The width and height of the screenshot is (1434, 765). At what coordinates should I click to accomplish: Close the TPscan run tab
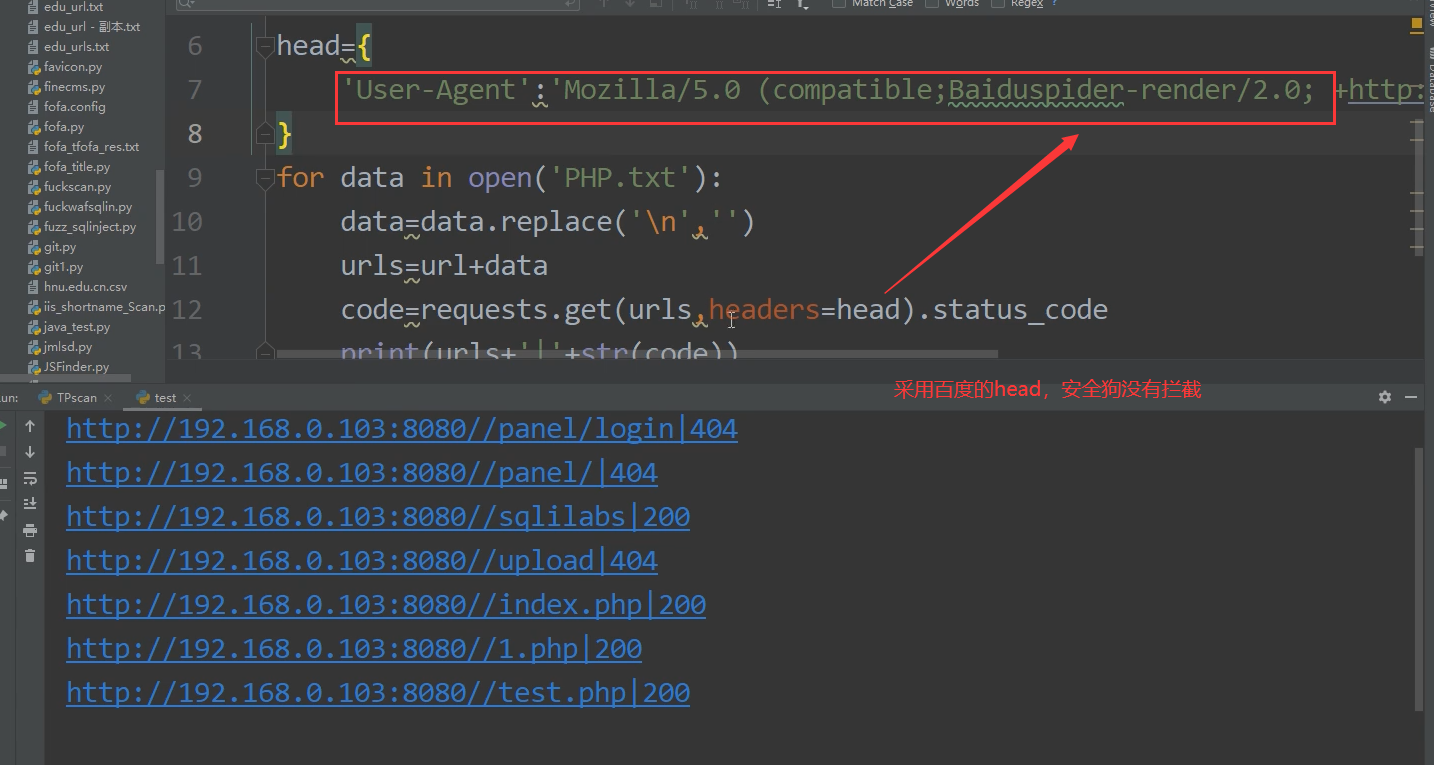coord(108,398)
